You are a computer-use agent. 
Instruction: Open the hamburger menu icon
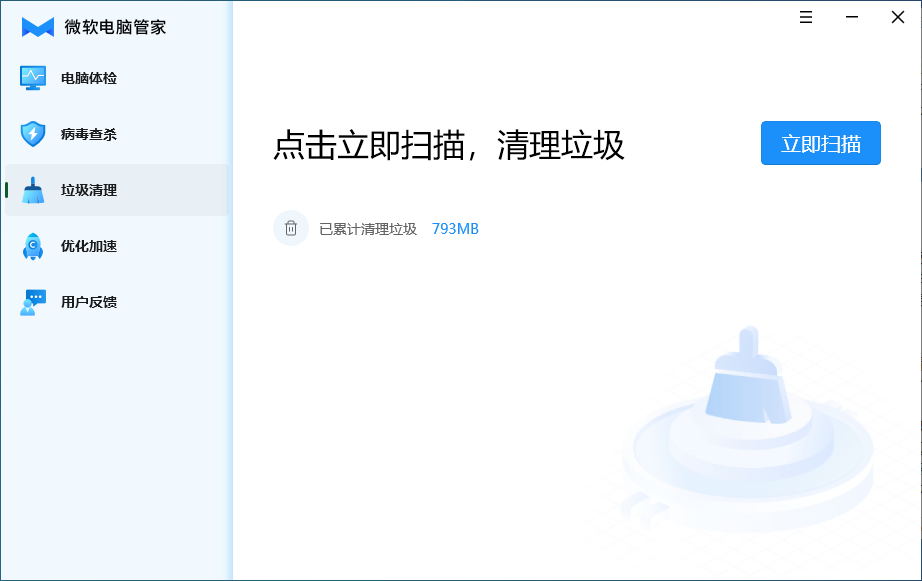tap(806, 17)
